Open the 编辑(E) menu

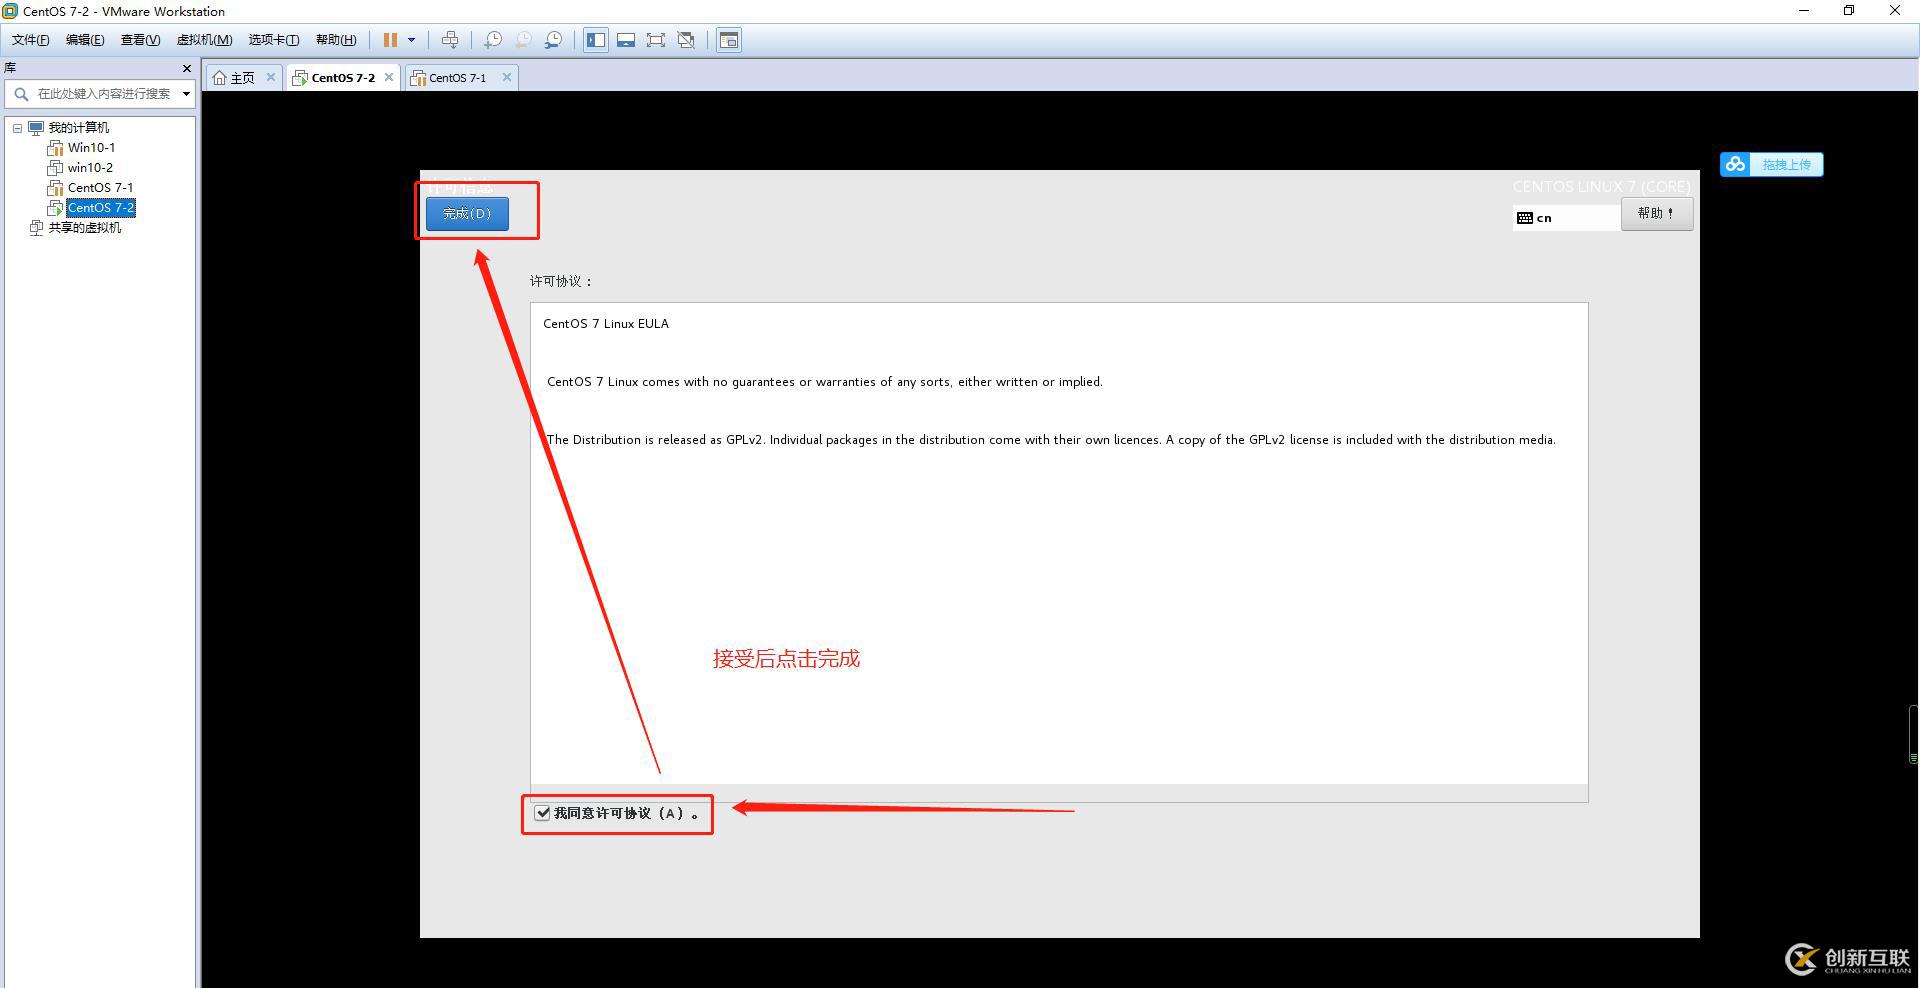pos(85,40)
